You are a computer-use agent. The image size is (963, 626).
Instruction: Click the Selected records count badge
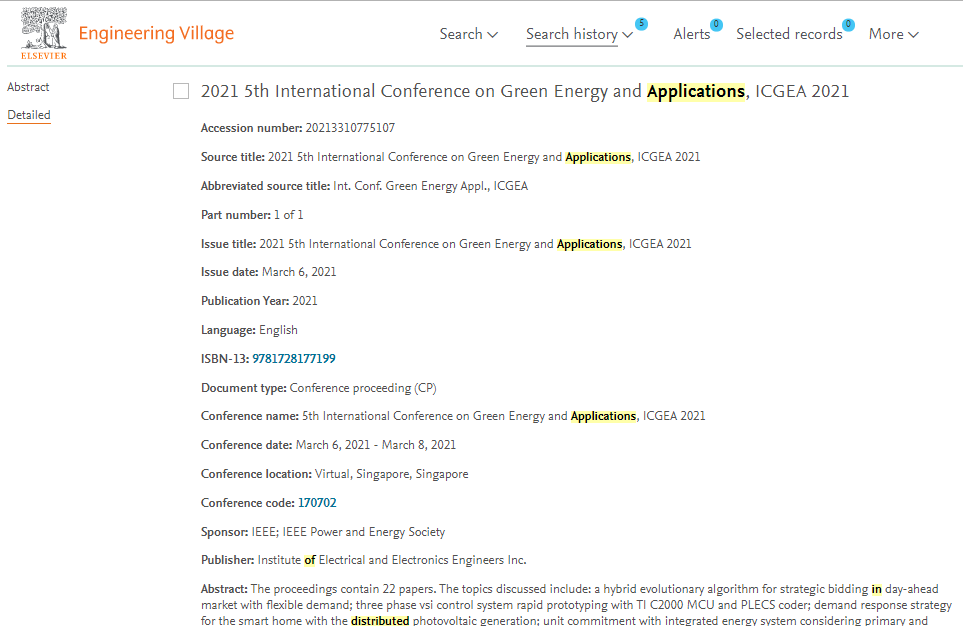(x=848, y=25)
